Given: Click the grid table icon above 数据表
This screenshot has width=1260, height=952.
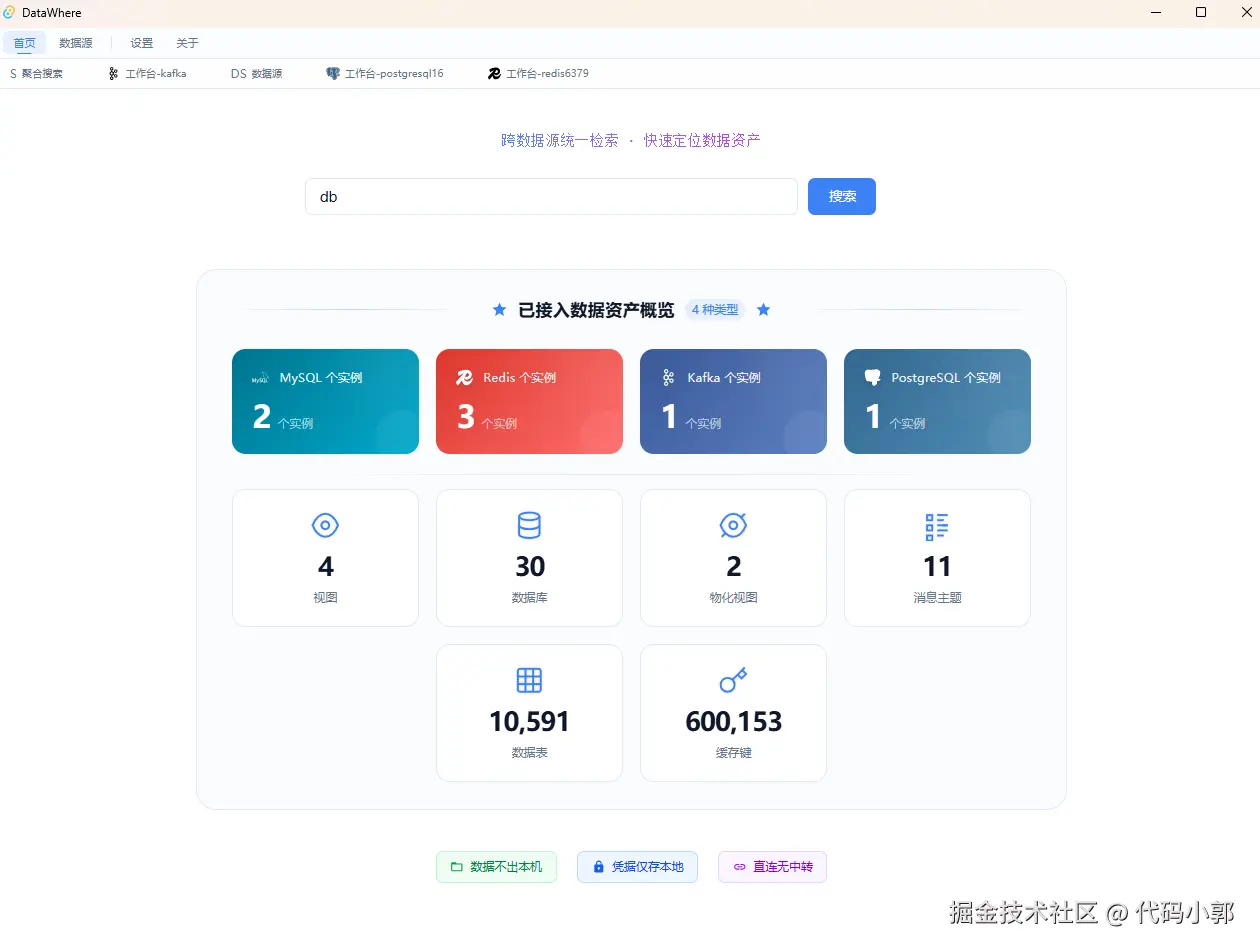Looking at the screenshot, I should tap(529, 681).
